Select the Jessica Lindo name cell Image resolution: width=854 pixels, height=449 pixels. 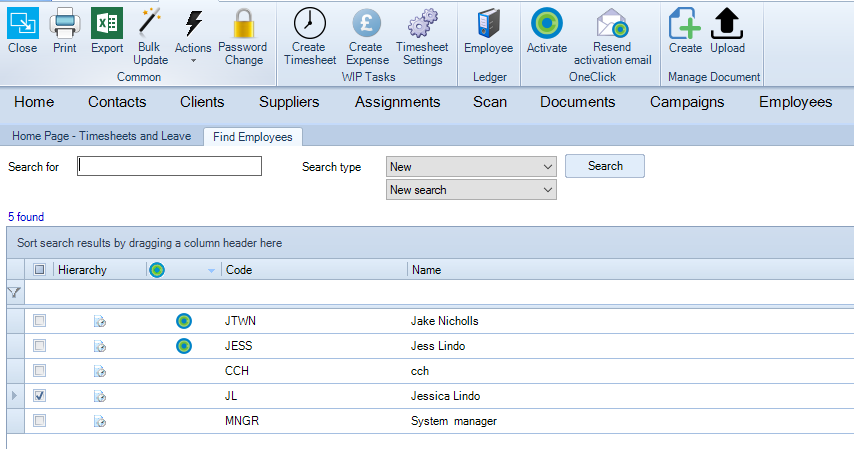tap(445, 396)
